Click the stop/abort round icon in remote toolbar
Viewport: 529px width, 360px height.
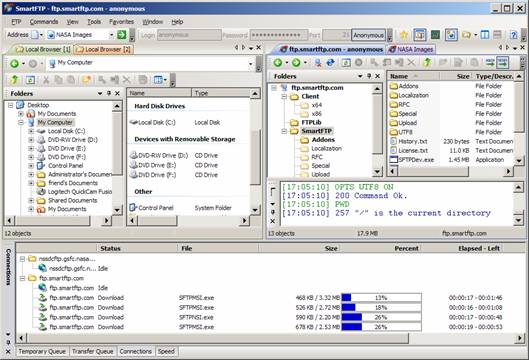(x=359, y=62)
